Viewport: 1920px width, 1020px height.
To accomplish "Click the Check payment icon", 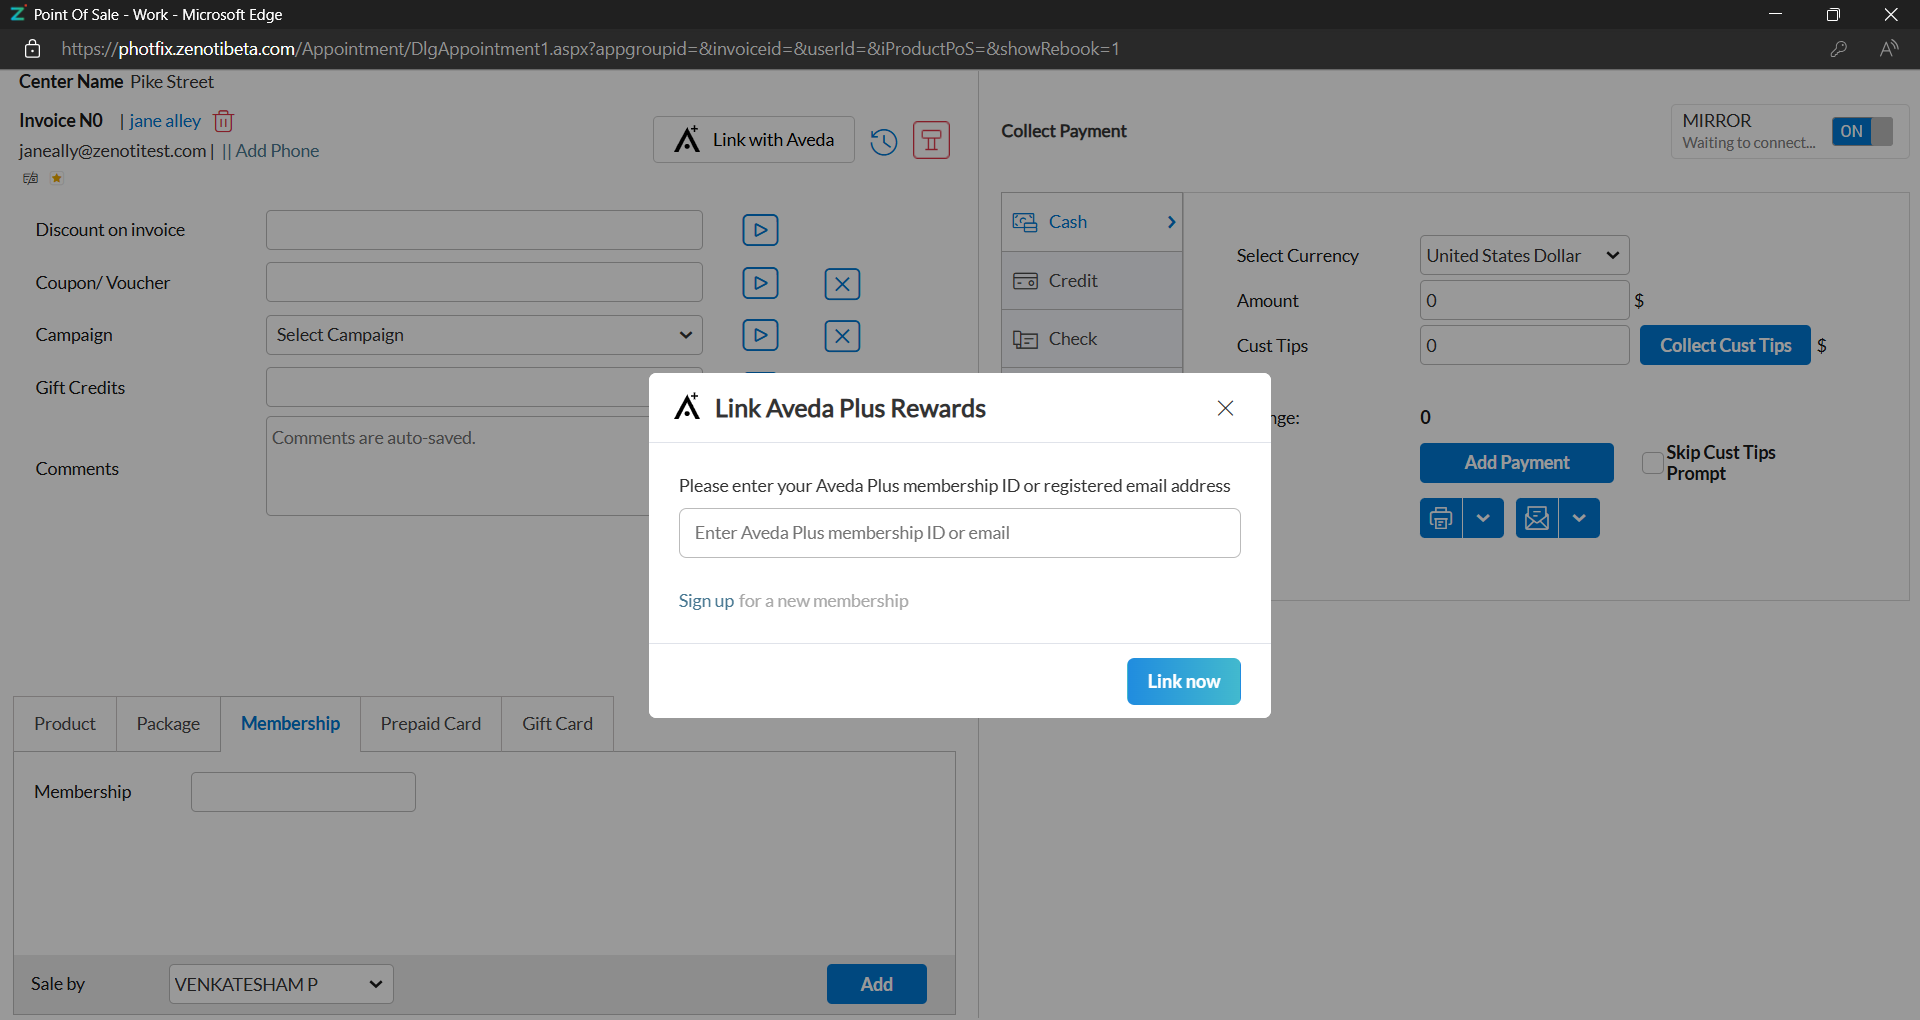I will coord(1025,340).
